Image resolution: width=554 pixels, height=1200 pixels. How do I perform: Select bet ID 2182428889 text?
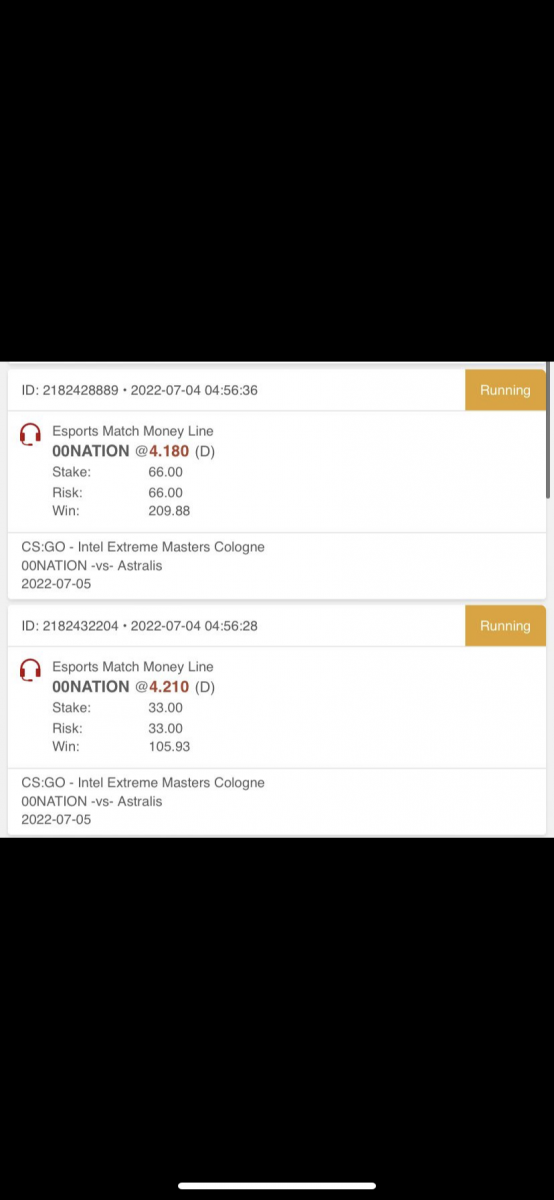69,390
